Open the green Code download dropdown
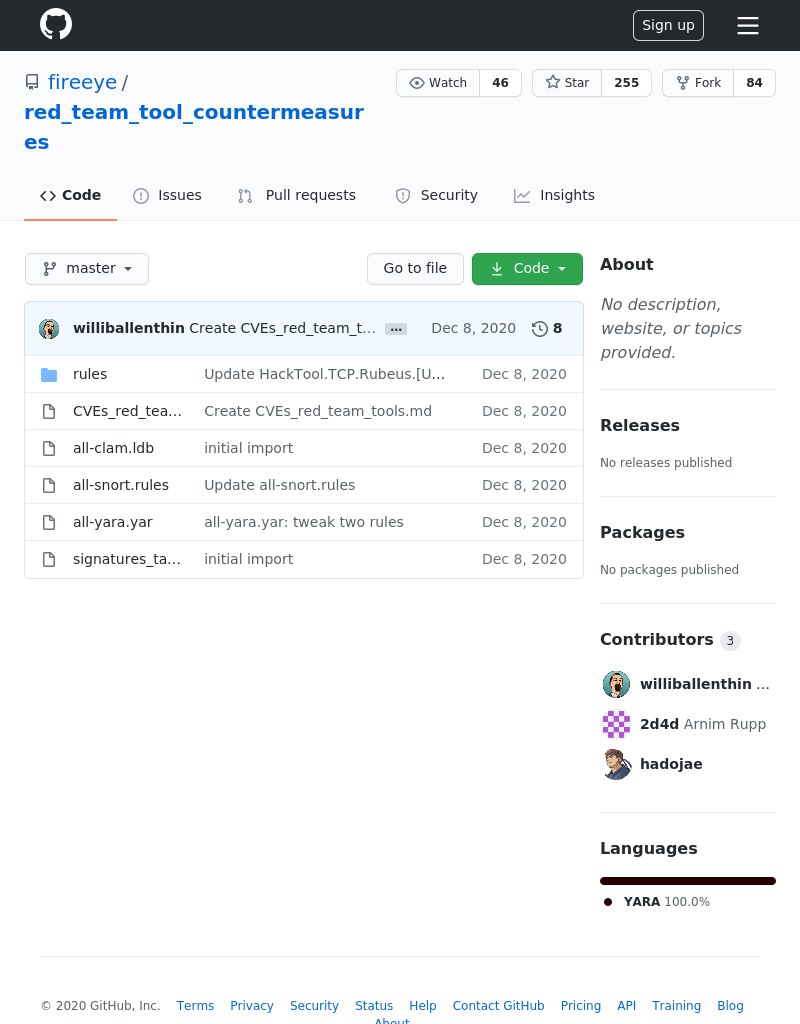Image resolution: width=800 pixels, height=1024 pixels. (x=527, y=268)
